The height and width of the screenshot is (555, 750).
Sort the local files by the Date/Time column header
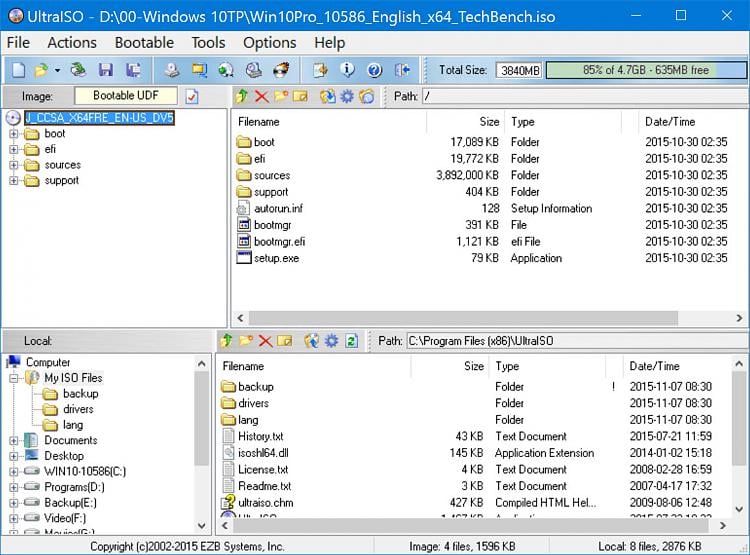(678, 366)
